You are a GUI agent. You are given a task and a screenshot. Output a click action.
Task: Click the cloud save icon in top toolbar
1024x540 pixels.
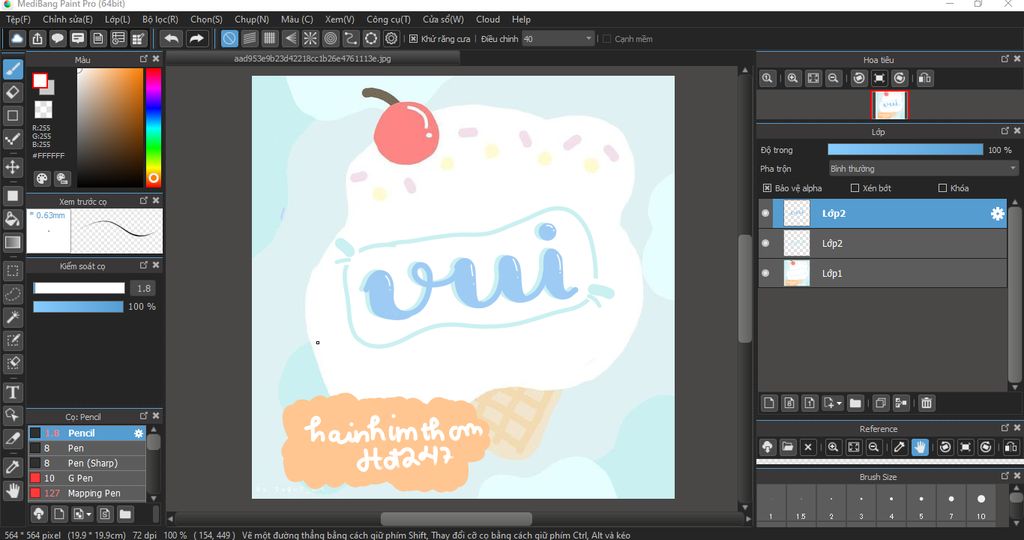click(x=17, y=39)
